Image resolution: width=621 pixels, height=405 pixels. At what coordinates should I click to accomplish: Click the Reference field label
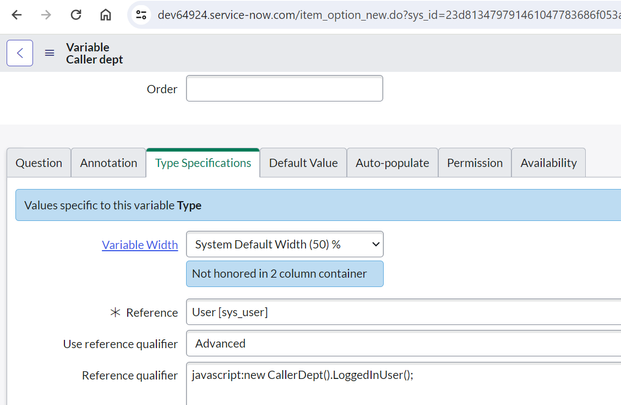click(x=152, y=312)
